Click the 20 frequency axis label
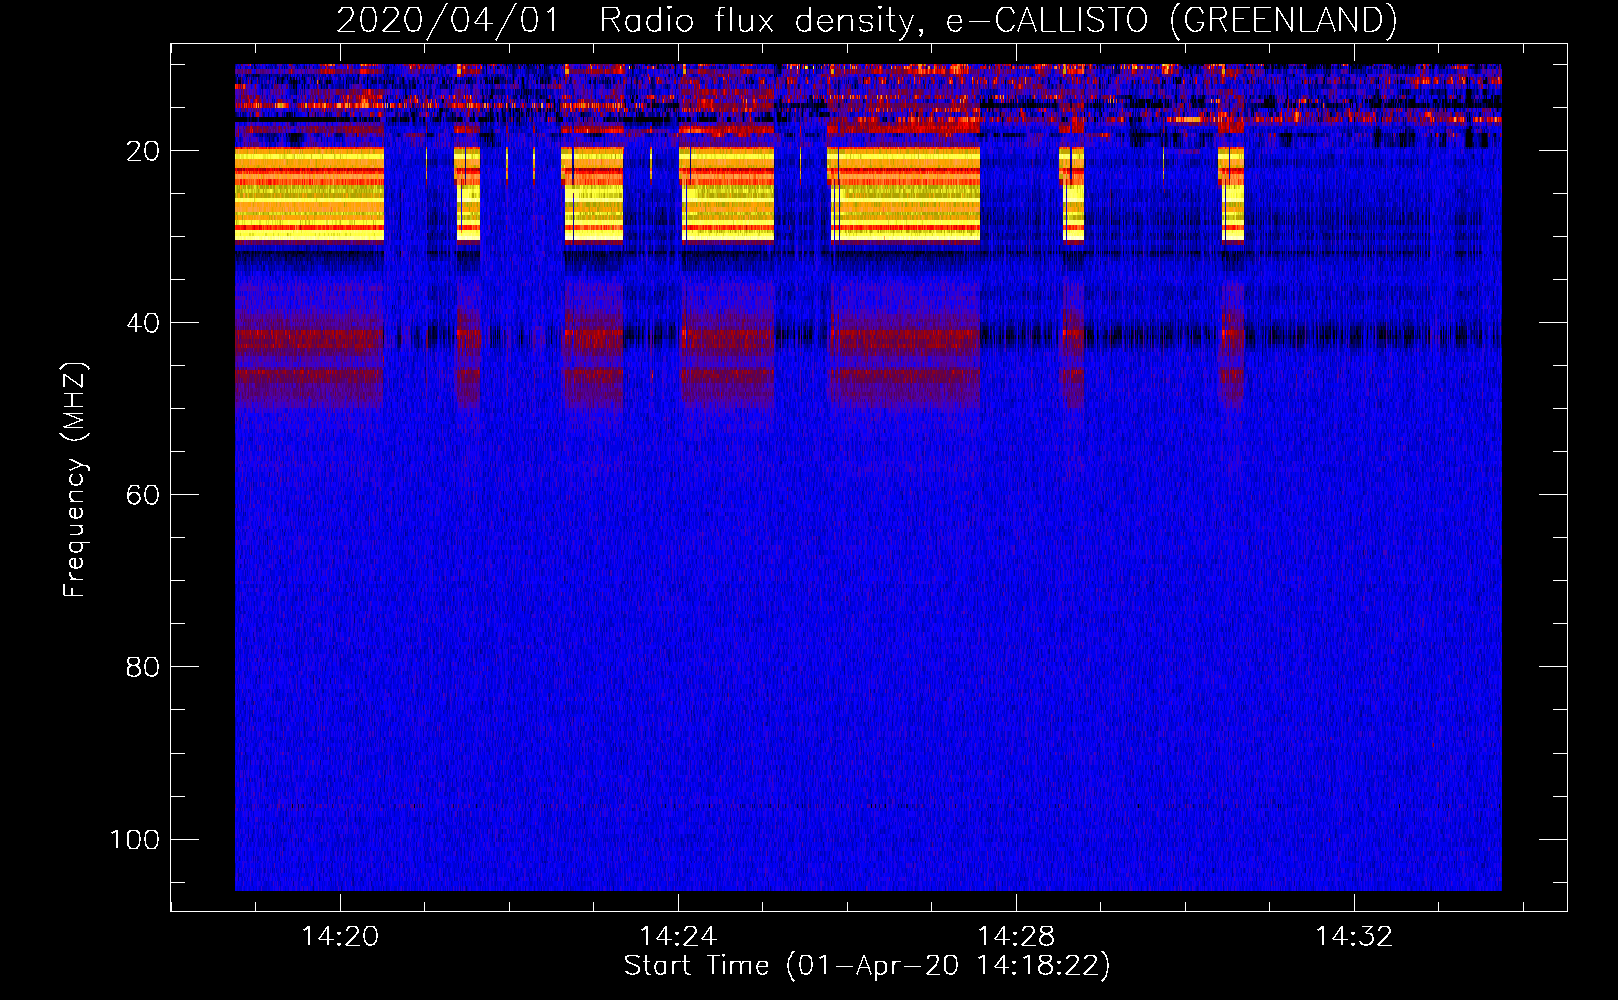 click(x=143, y=151)
